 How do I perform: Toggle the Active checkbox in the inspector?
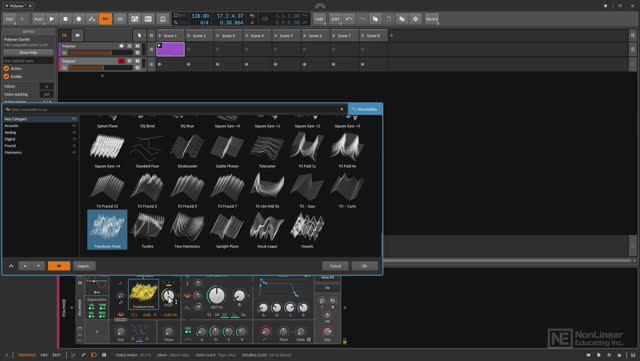tap(6, 68)
